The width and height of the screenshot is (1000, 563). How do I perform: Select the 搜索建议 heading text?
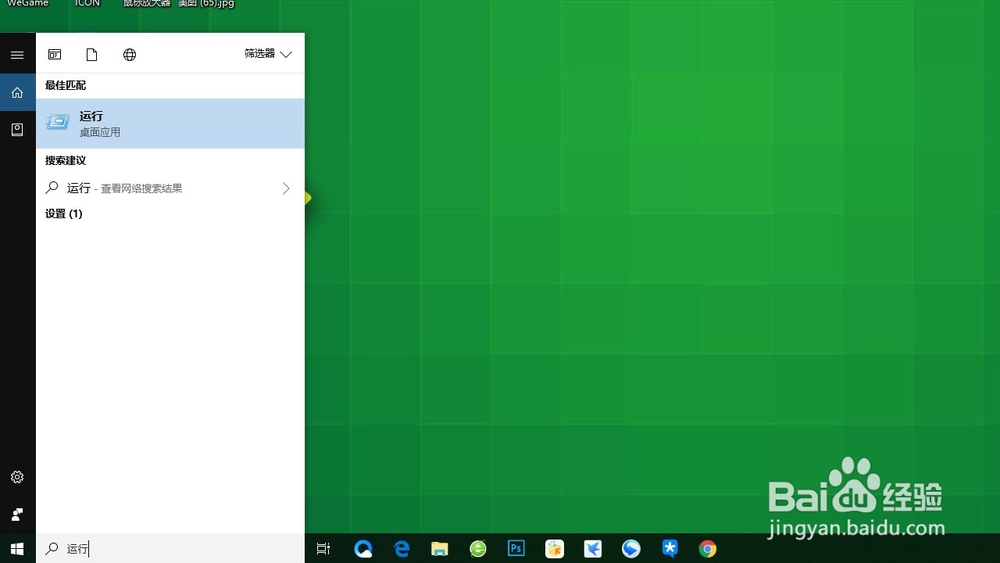(65, 161)
